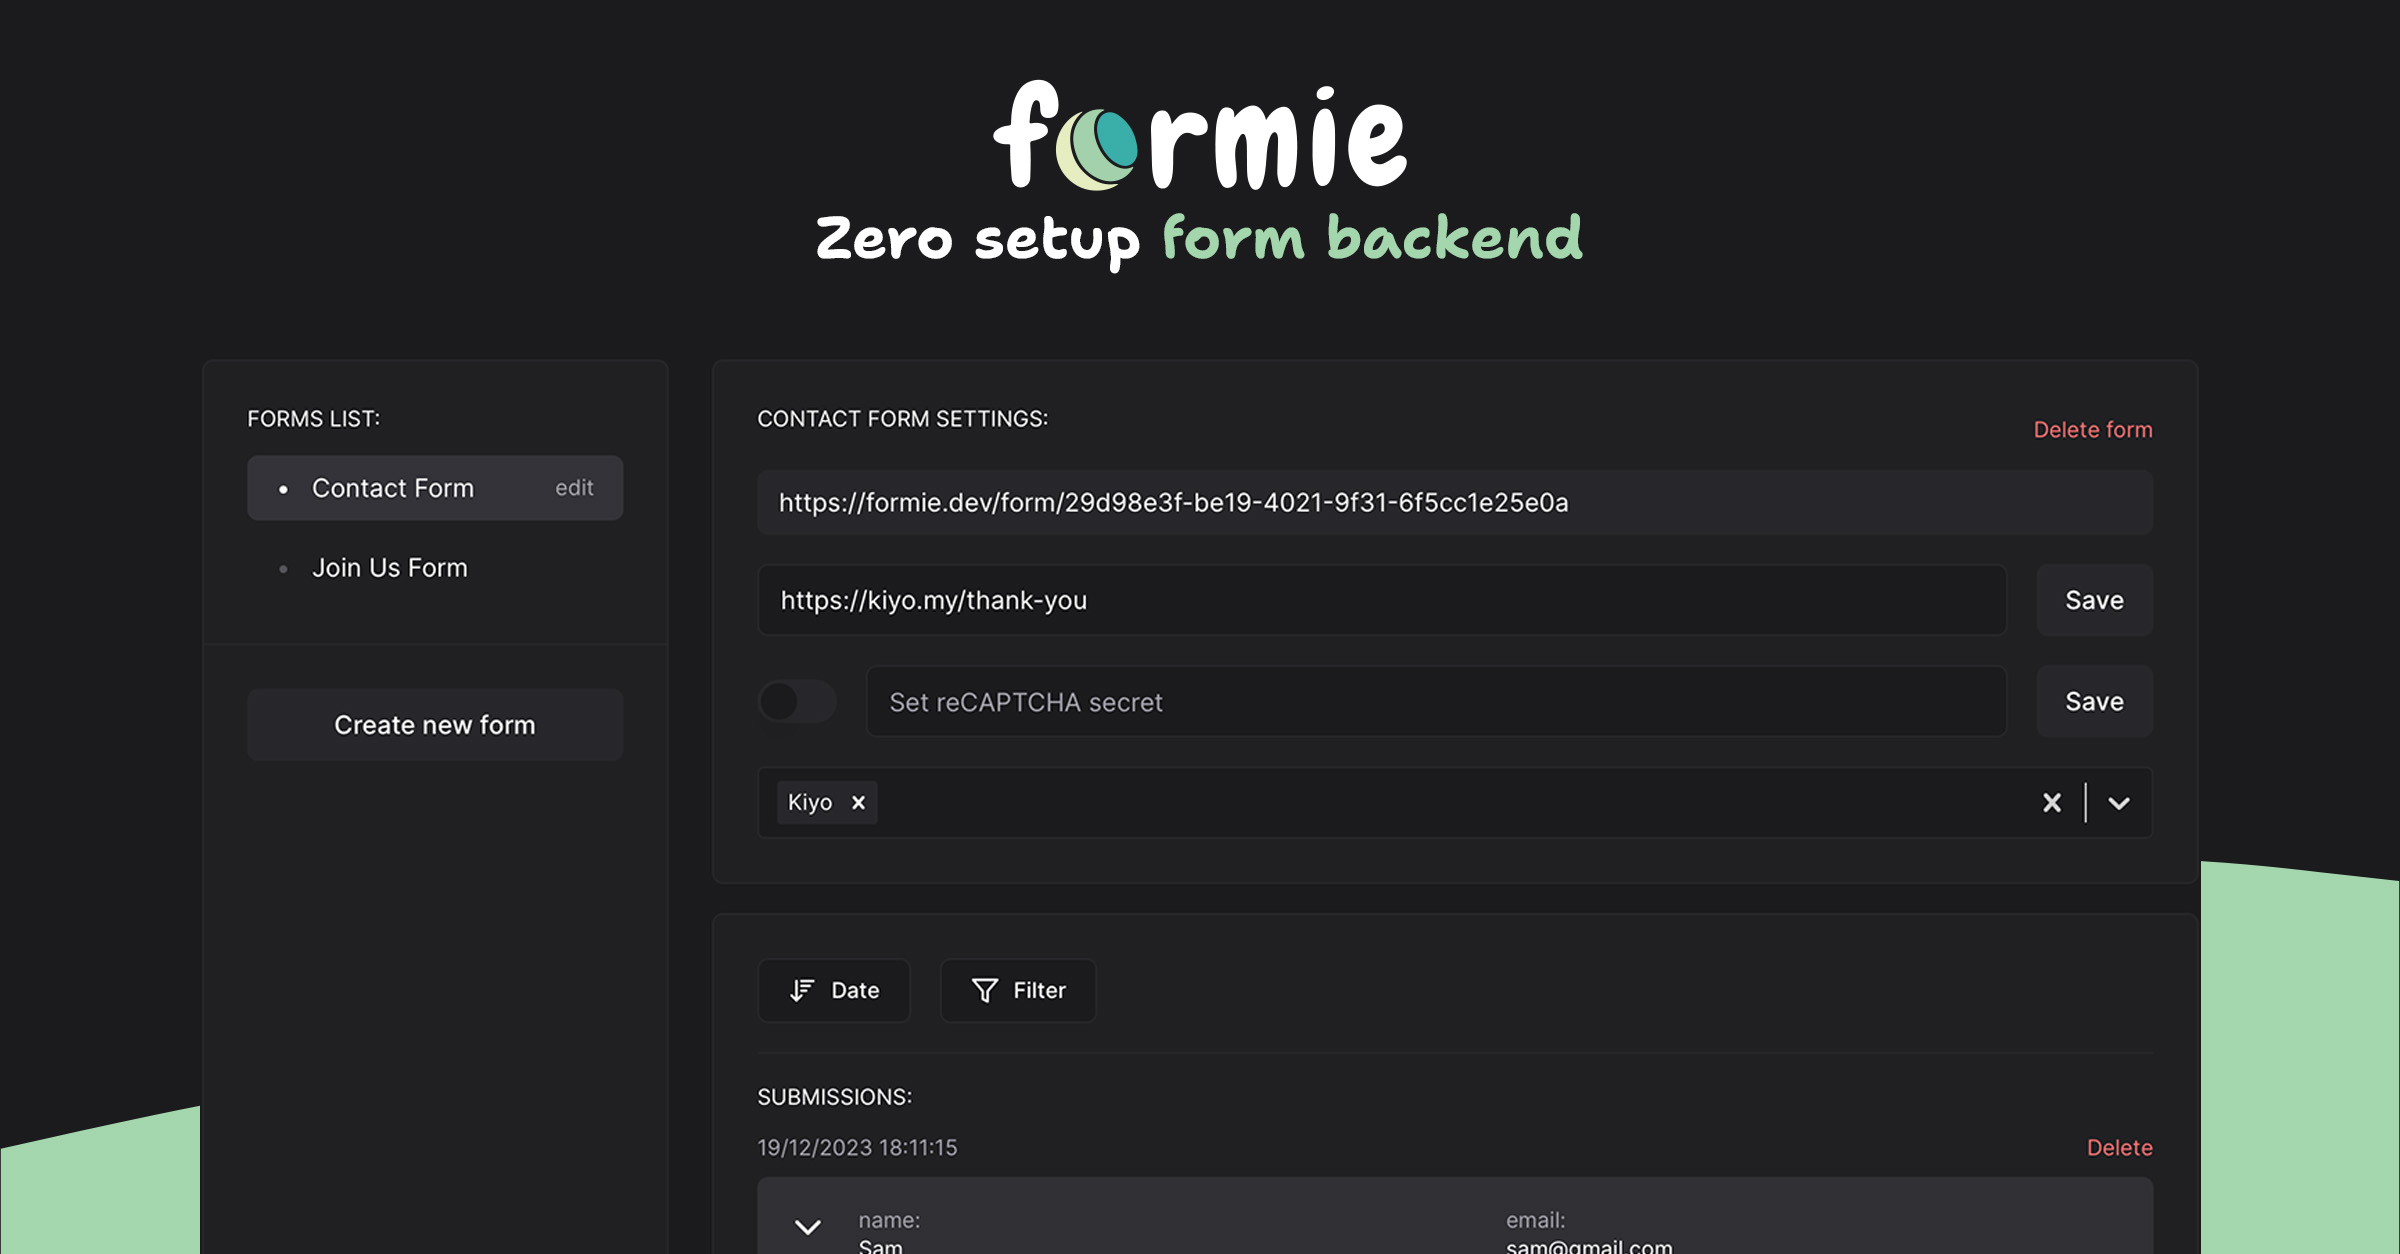Select Contact Form in the forms list
Screen dimensions: 2400x1254
[x=393, y=488]
